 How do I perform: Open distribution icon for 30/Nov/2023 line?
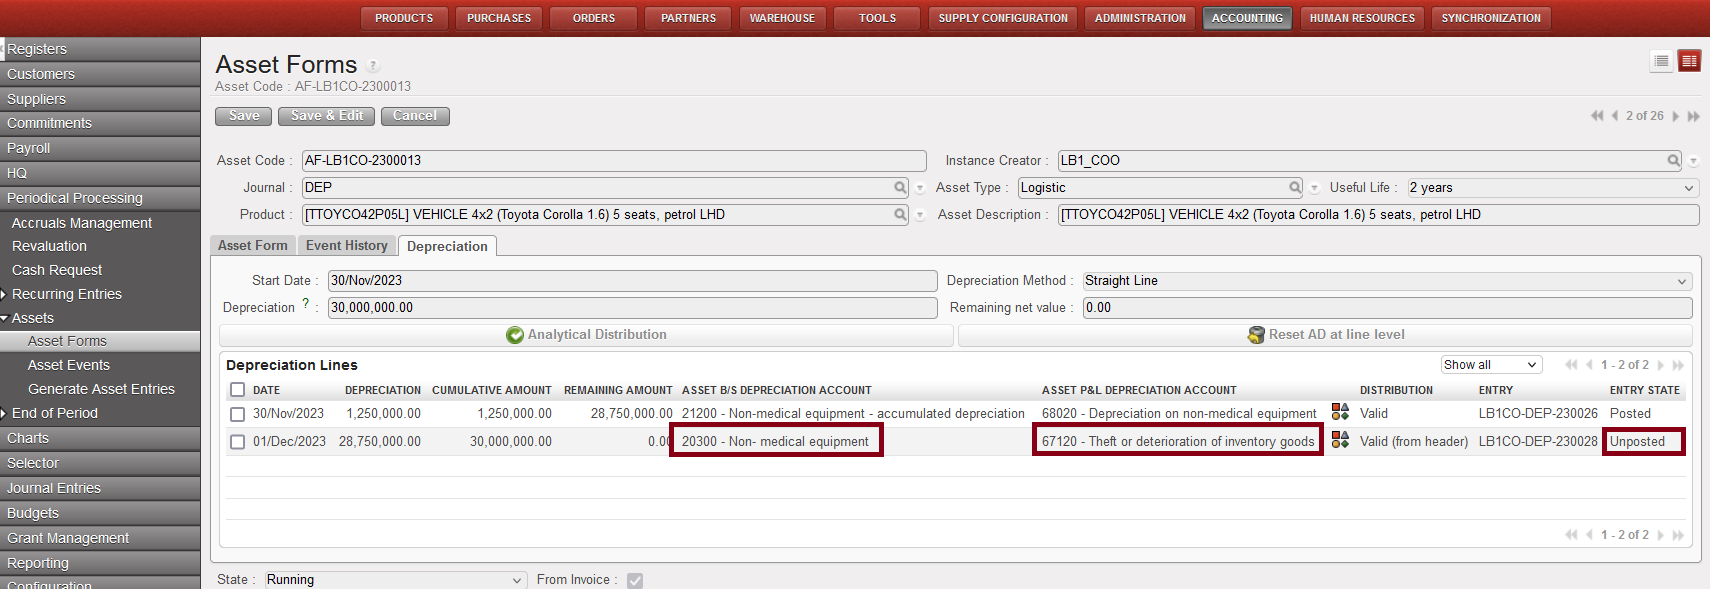tap(1340, 412)
